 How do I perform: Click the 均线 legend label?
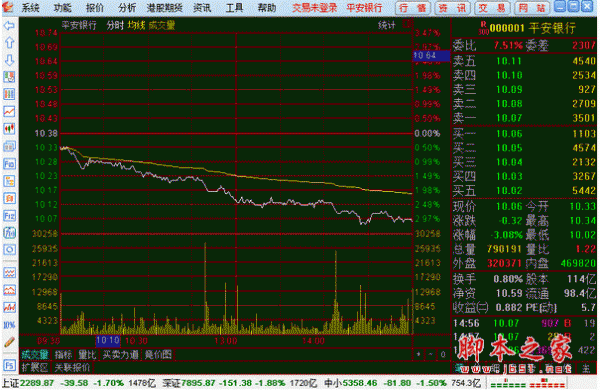point(136,25)
